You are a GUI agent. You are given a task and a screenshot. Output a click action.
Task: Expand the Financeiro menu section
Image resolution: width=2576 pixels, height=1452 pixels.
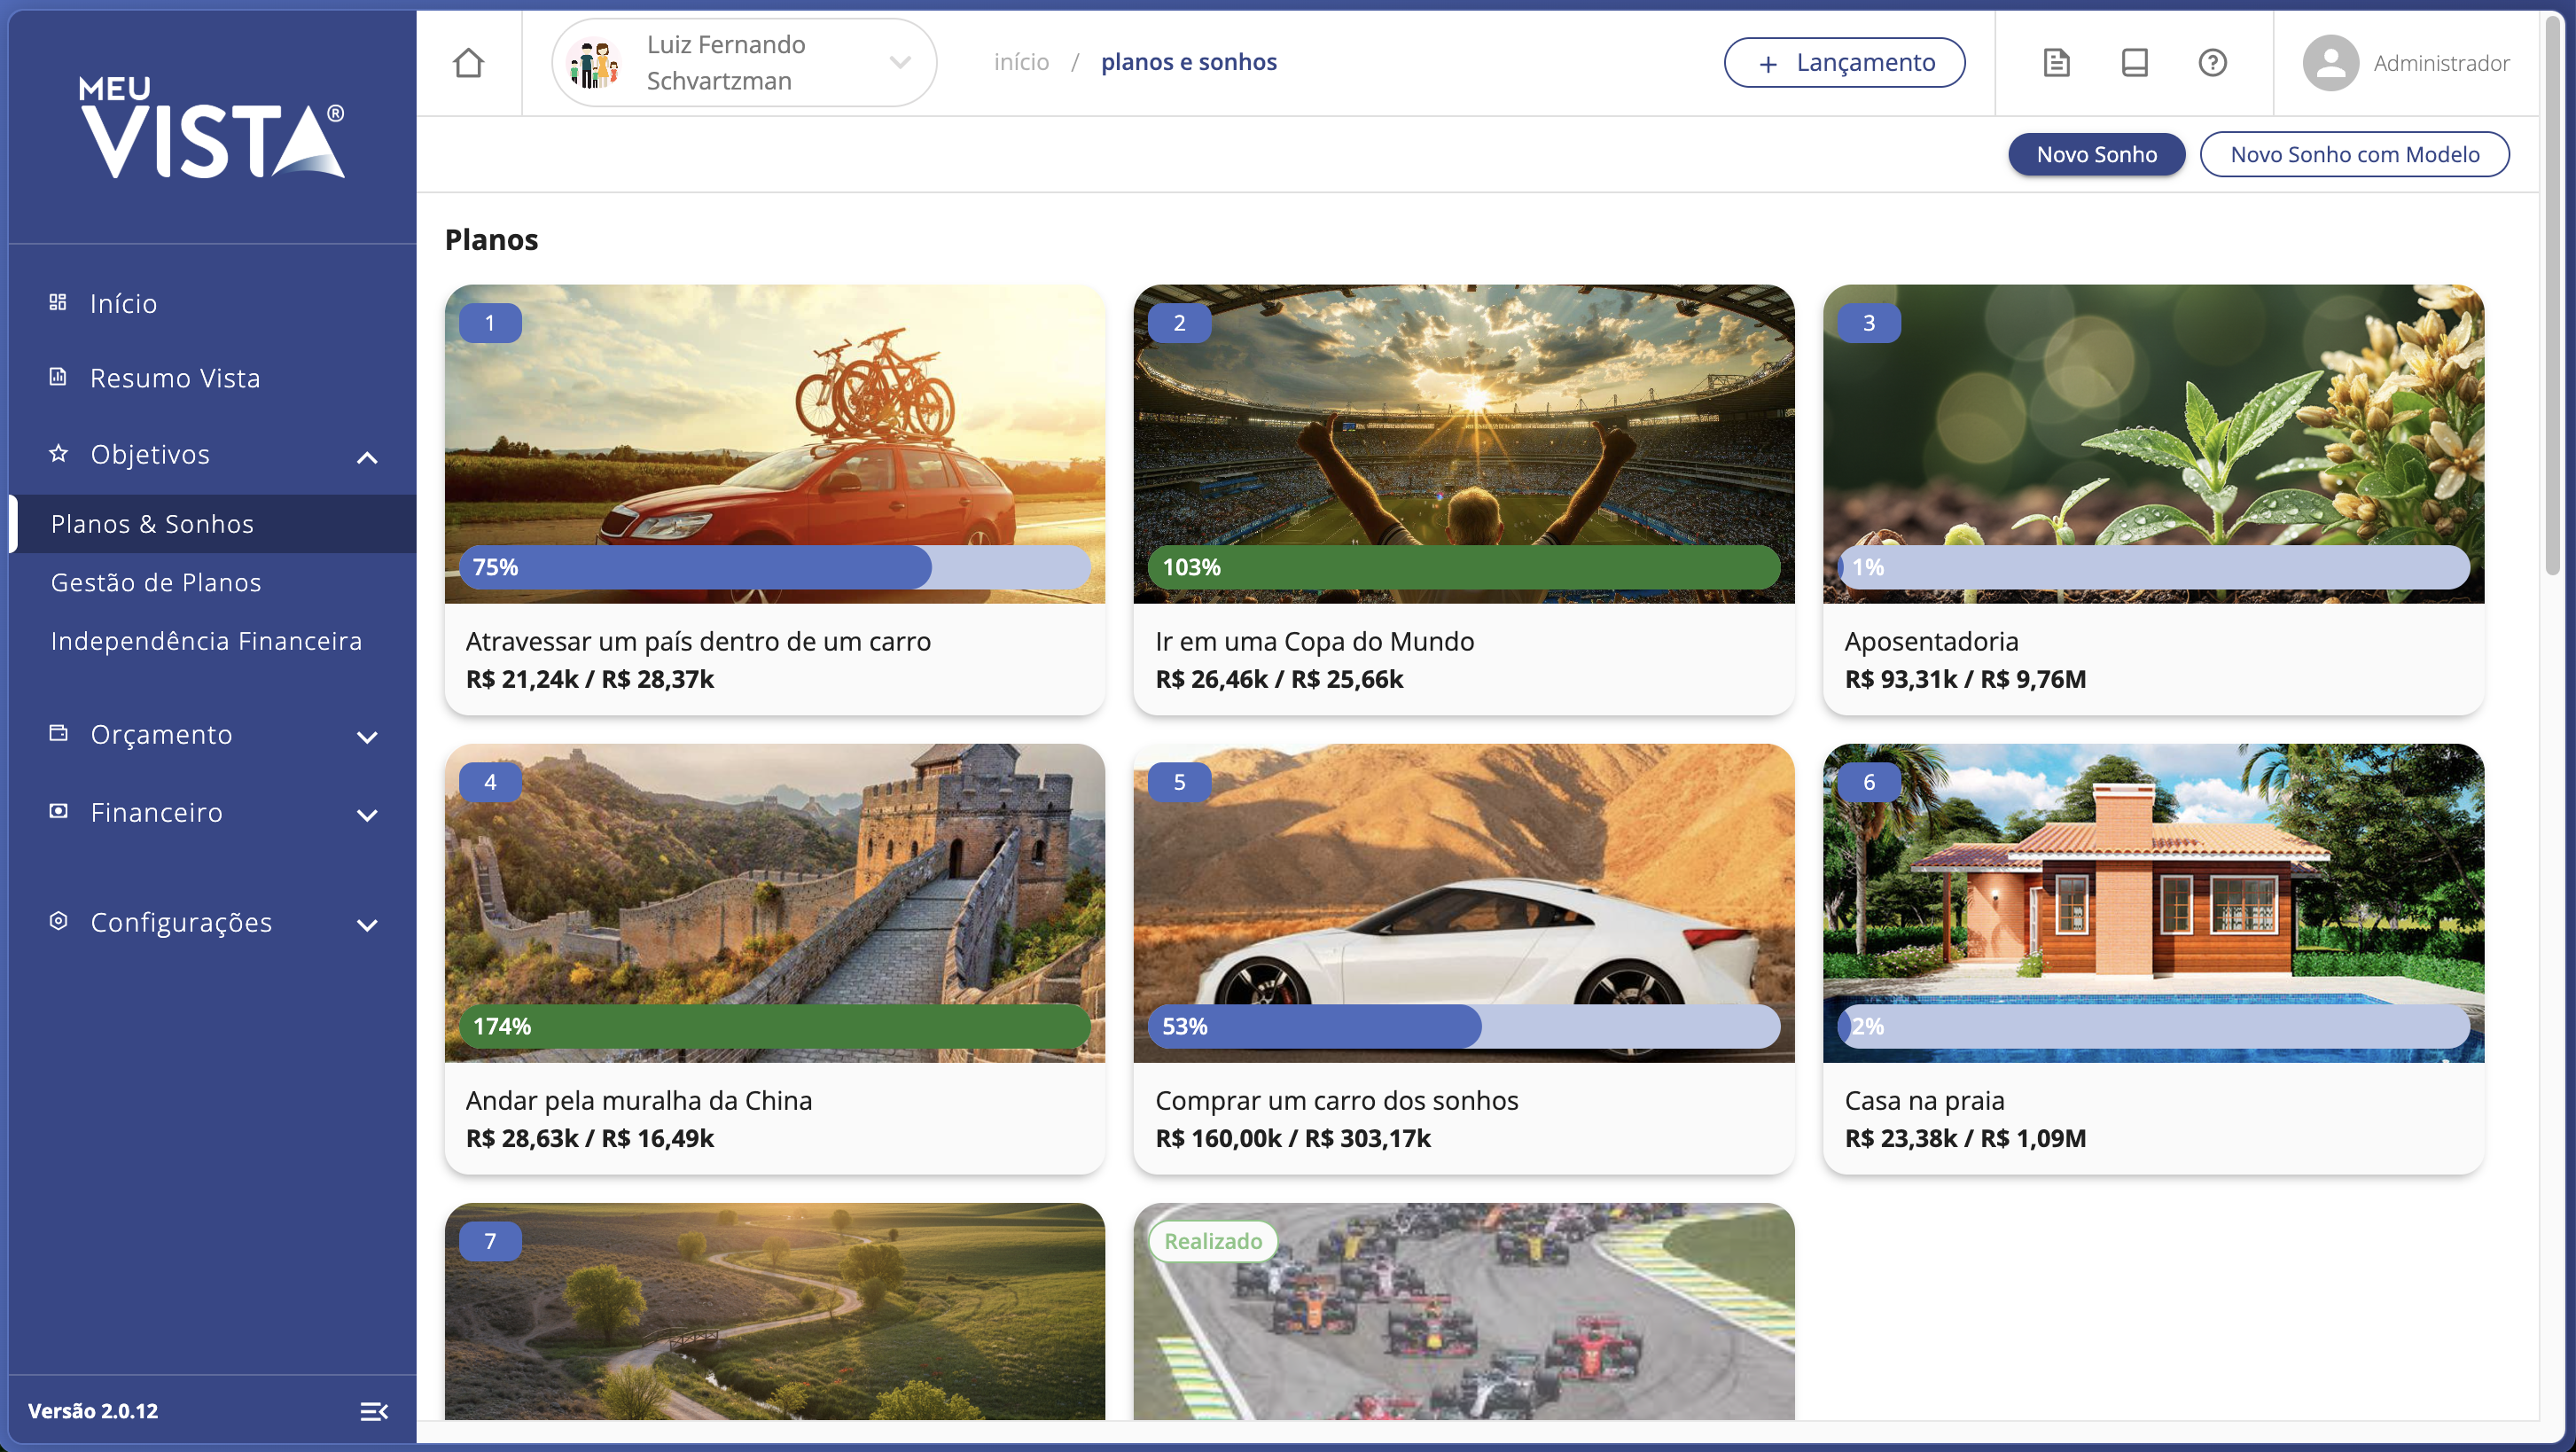click(x=367, y=815)
